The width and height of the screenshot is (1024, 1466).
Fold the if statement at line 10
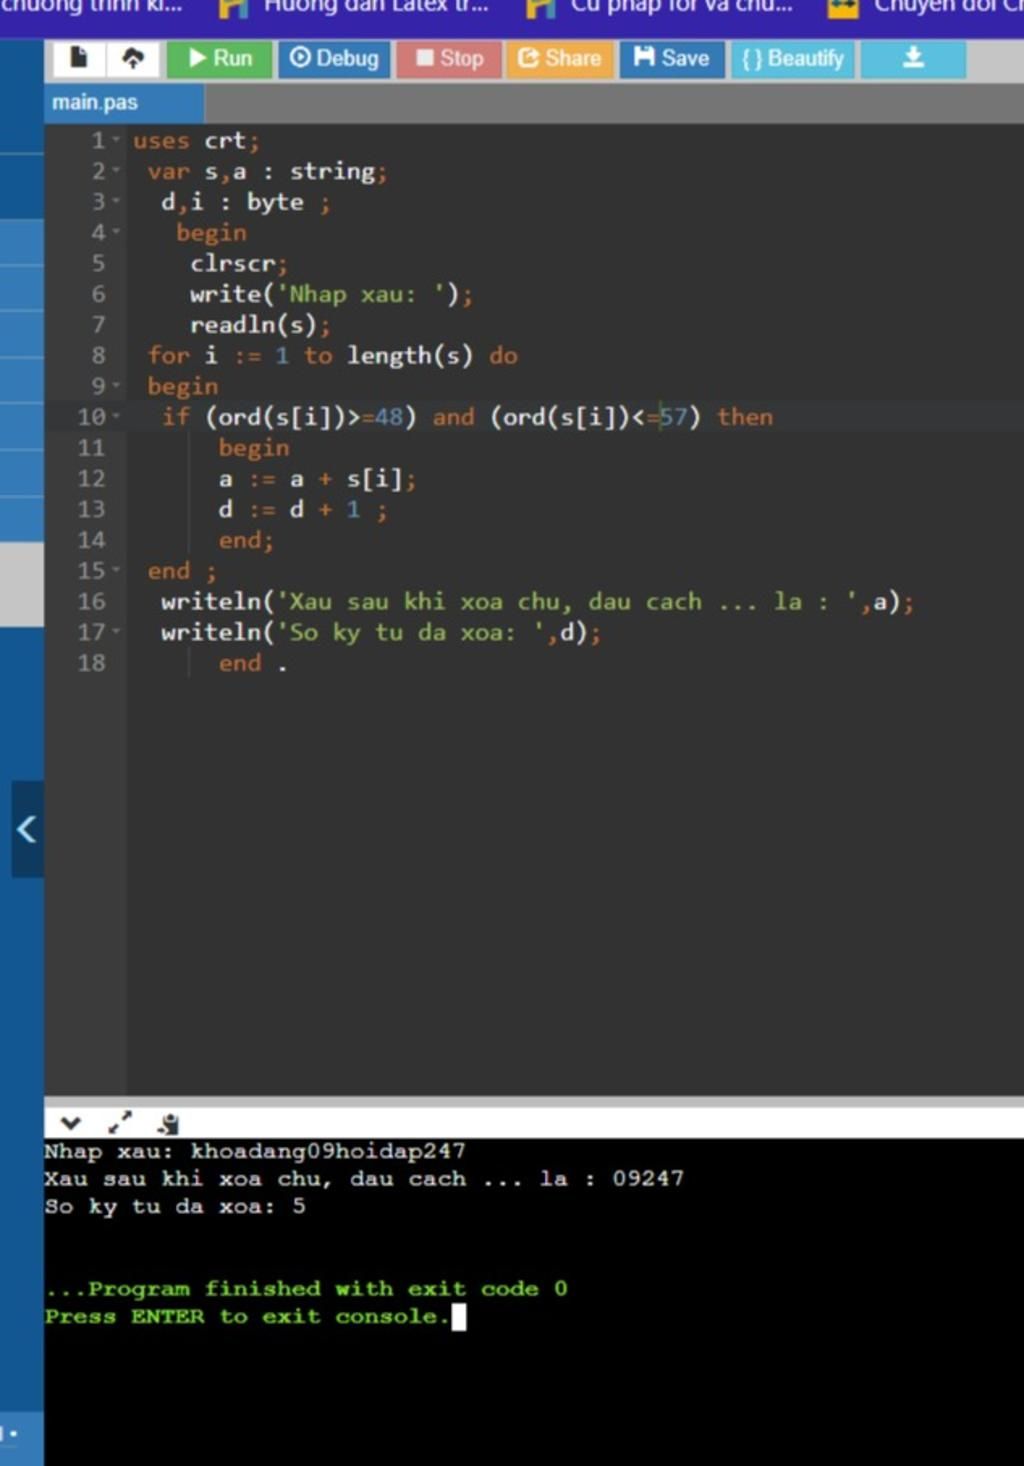click(116, 417)
